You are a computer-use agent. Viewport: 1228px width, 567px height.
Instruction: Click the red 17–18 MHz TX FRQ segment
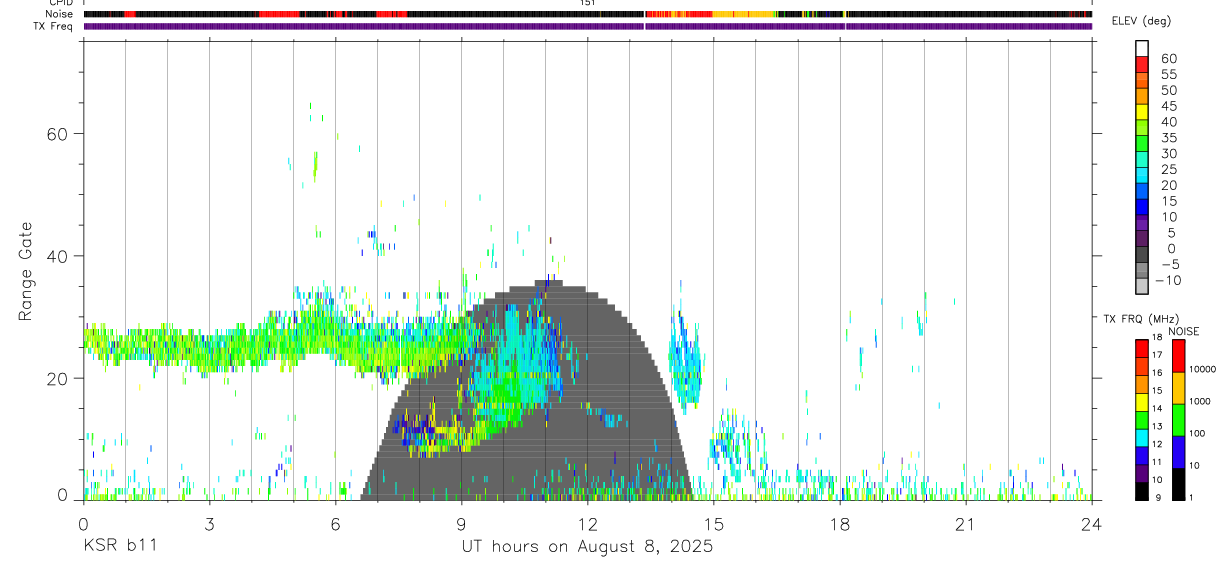[1141, 349]
